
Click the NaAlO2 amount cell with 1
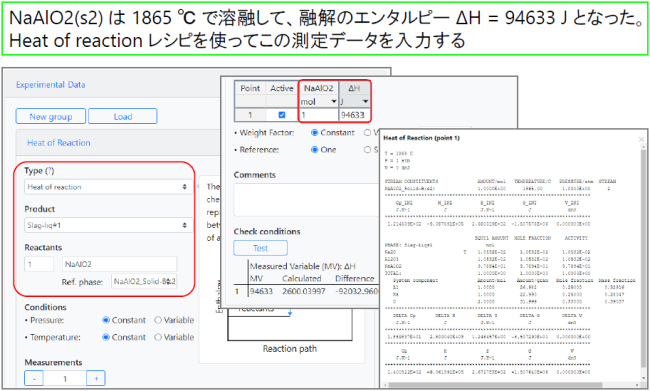[x=318, y=115]
